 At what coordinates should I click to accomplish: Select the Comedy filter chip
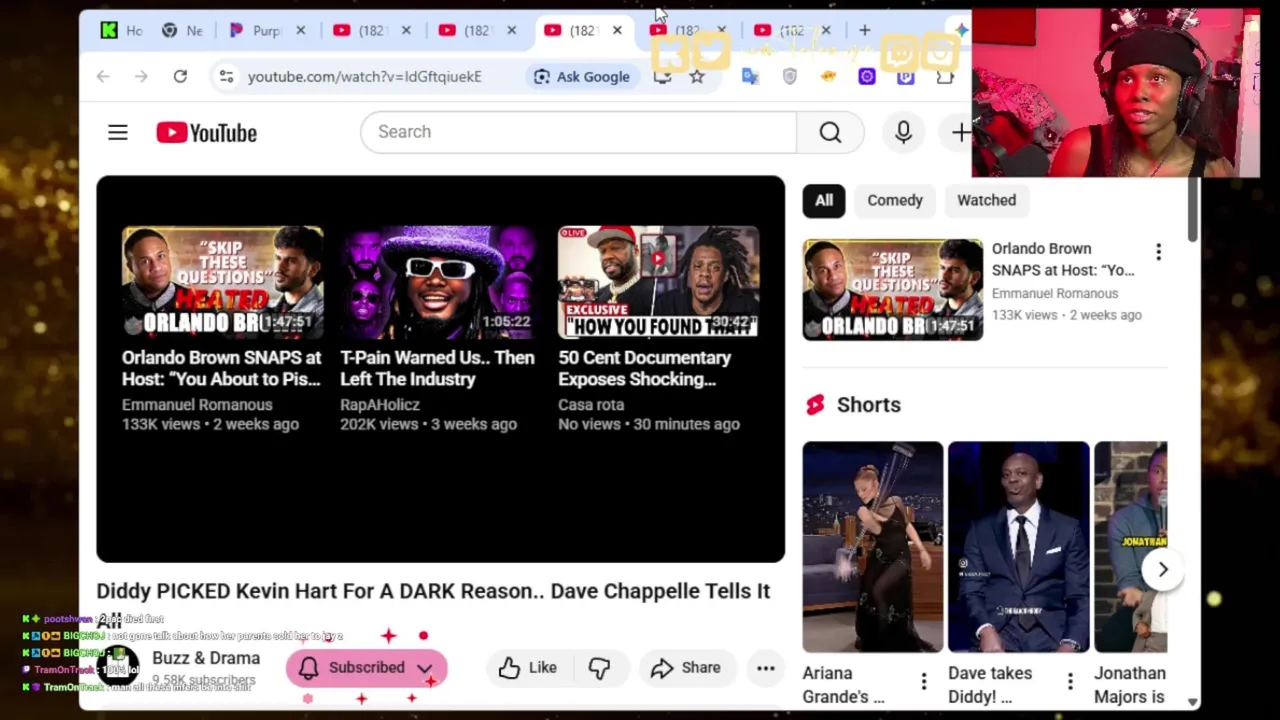(x=895, y=200)
